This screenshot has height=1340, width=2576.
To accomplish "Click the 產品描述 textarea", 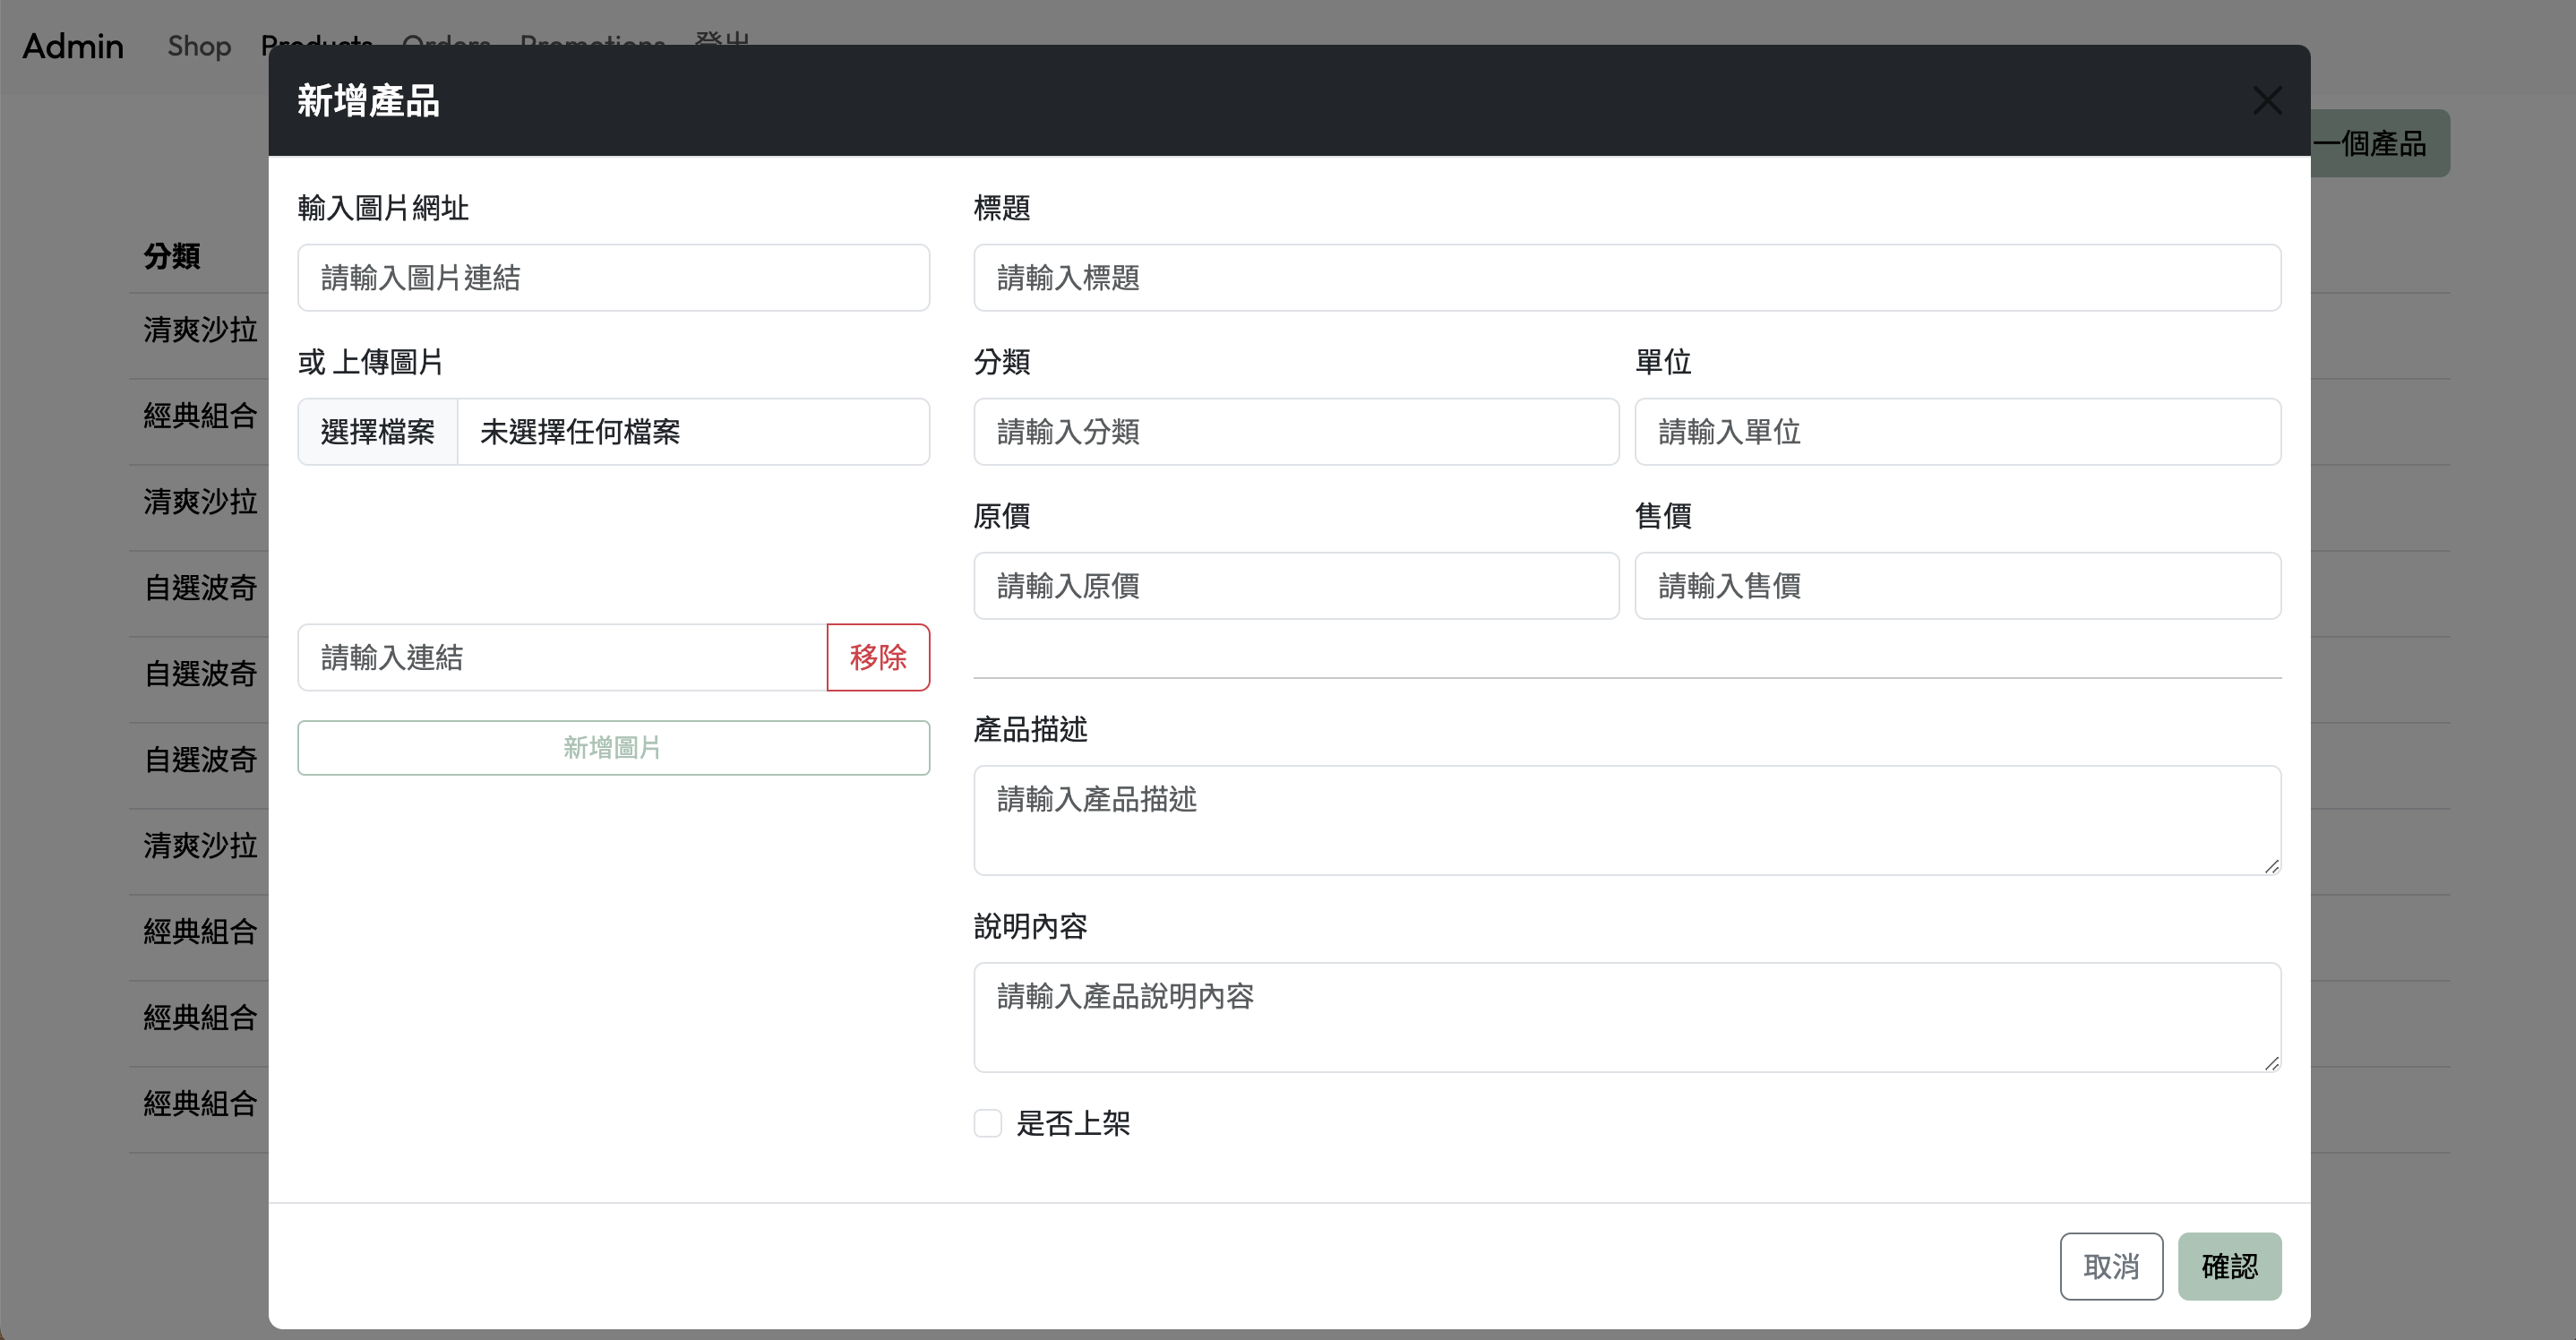I will pos(1627,820).
